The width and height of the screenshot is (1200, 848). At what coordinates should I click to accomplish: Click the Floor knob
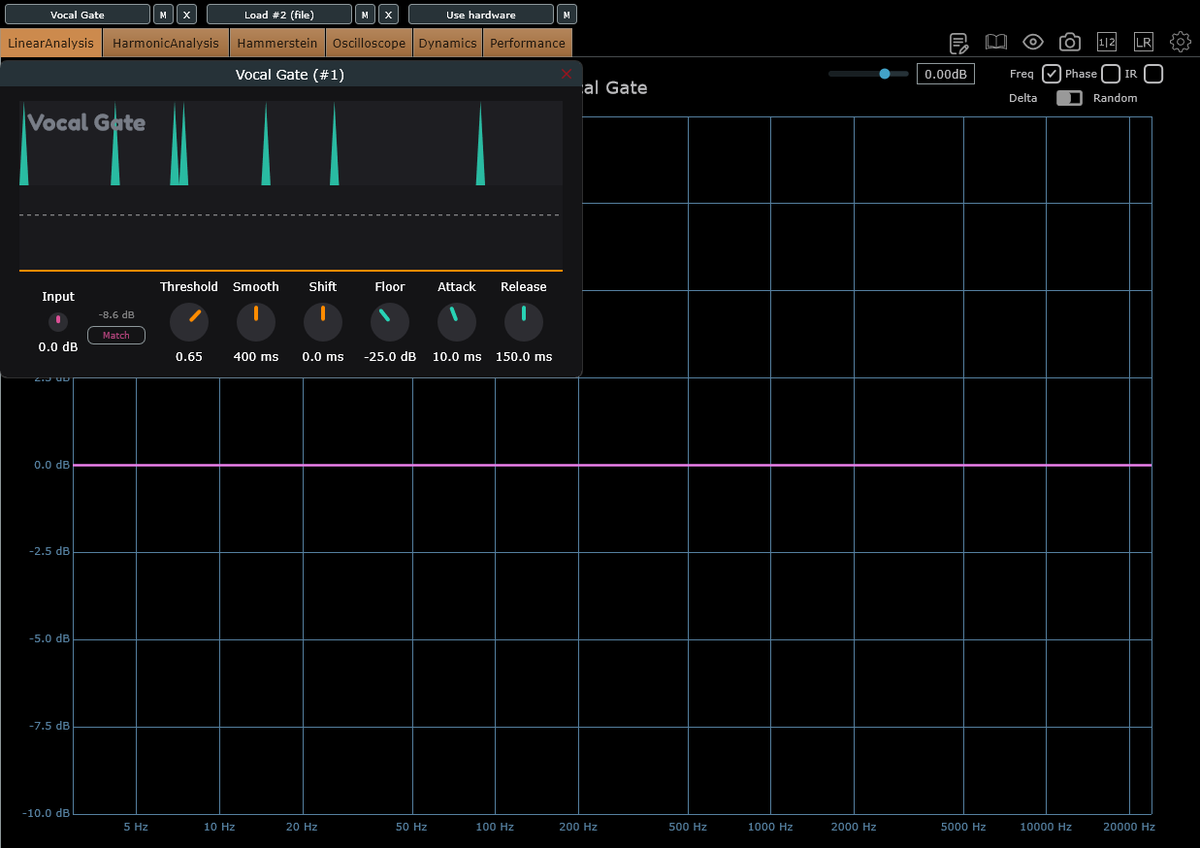(390, 322)
